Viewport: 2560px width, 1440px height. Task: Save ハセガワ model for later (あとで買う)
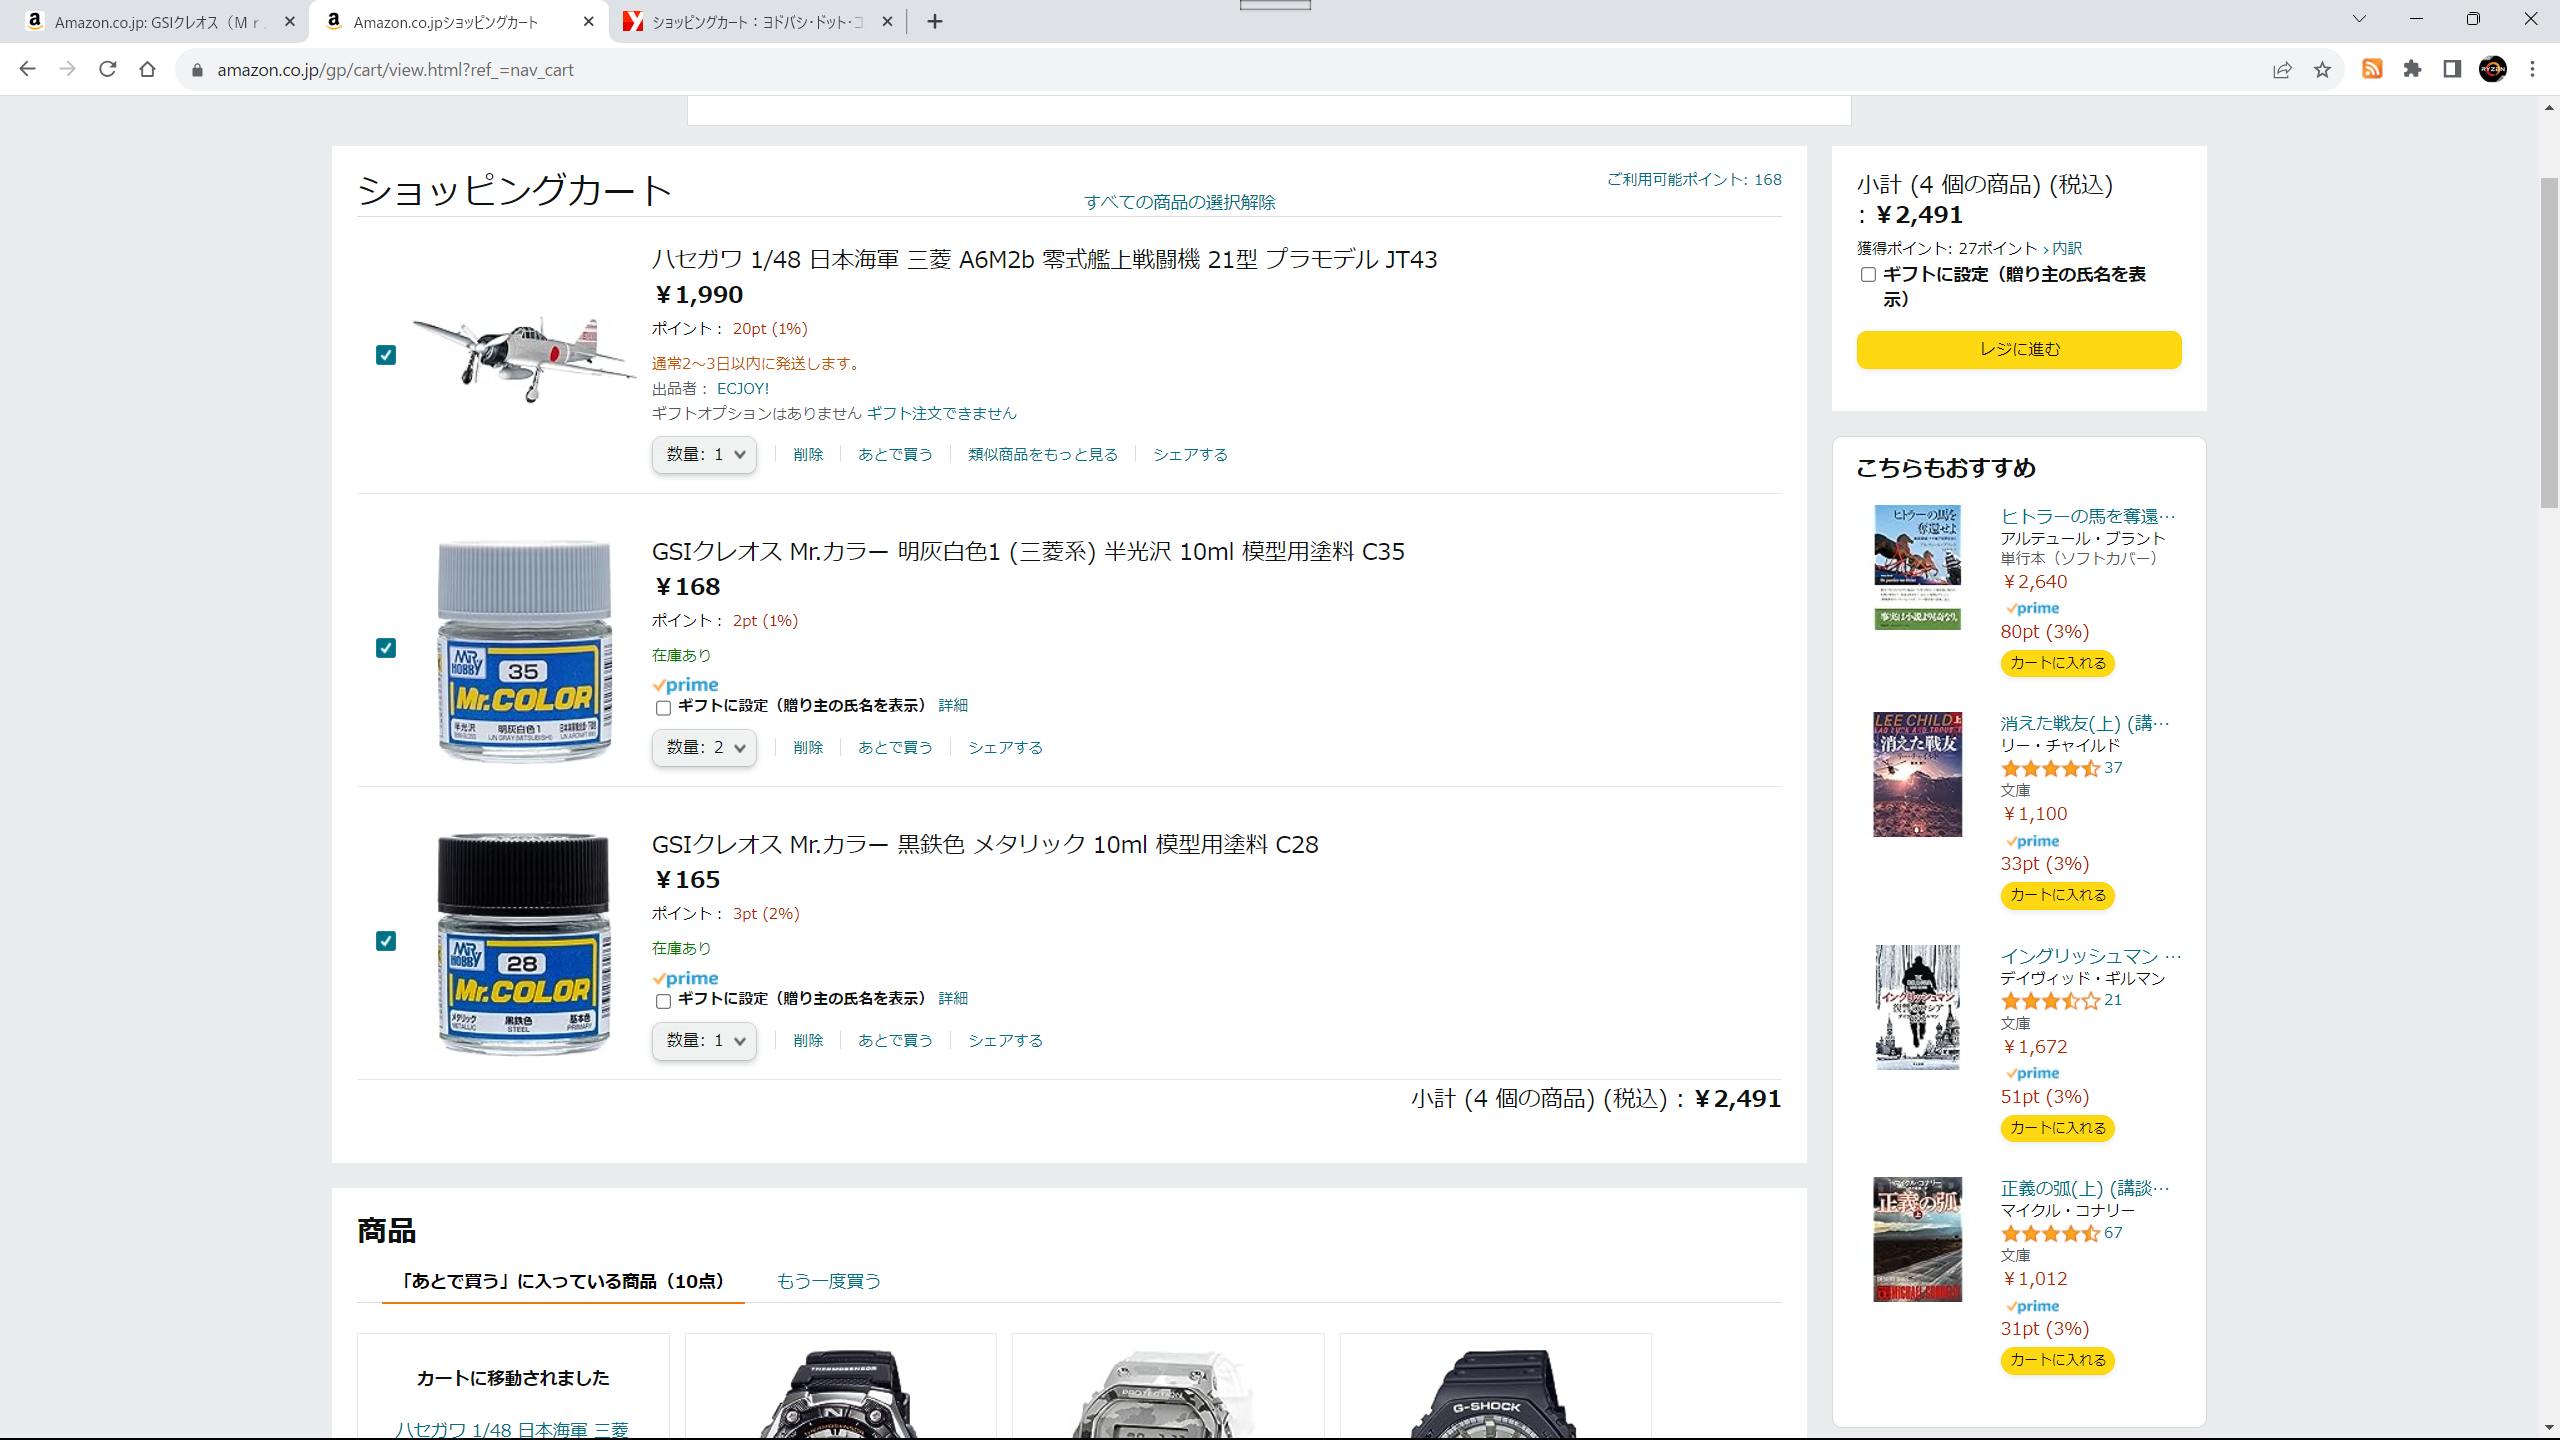coord(895,454)
